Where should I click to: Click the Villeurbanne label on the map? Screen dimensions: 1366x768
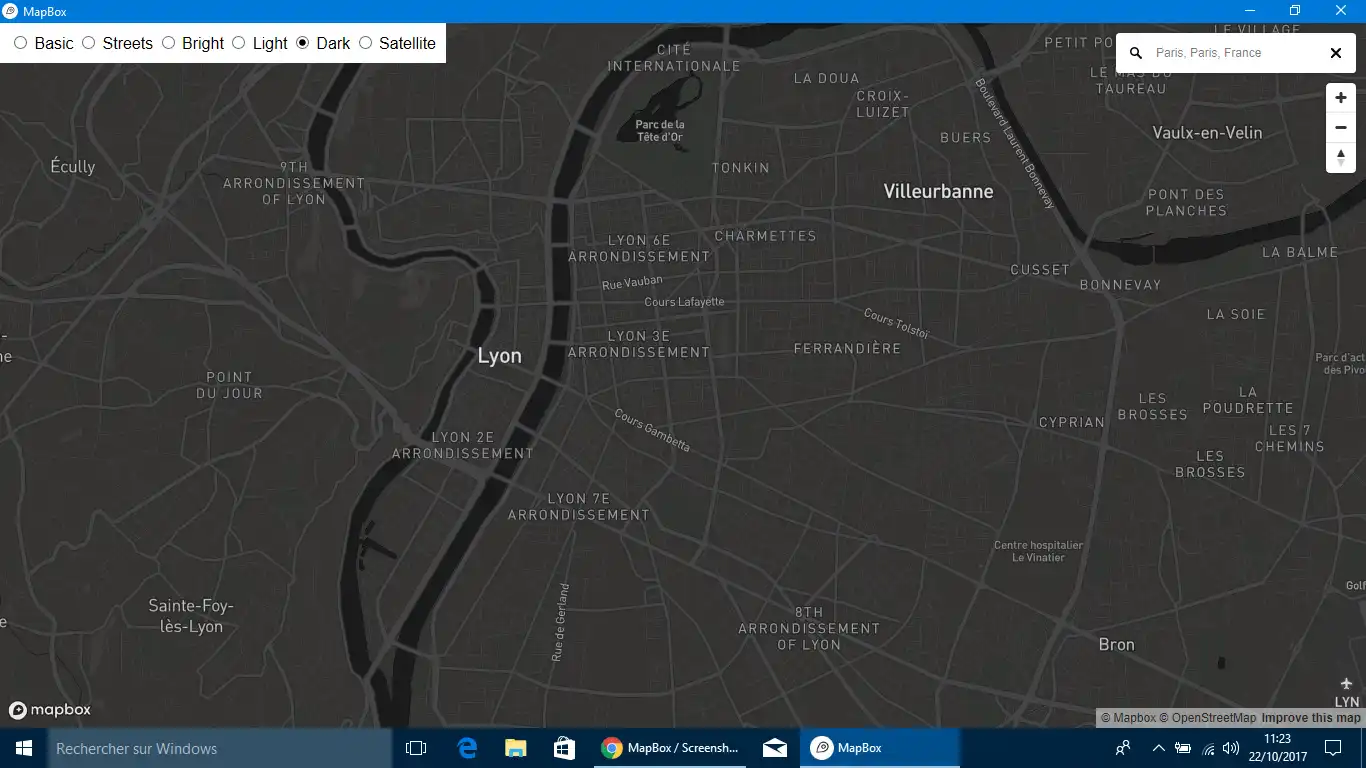point(939,191)
